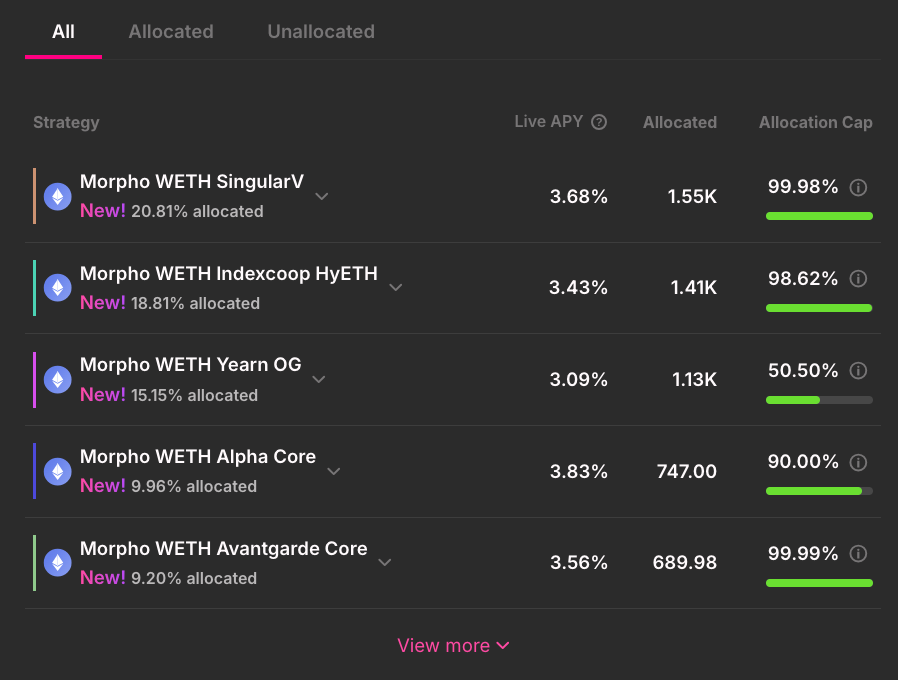Screen dimensions: 898x680
Task: Click the Ethereum icon for Morpho WETH Alpha Core
Action: [x=58, y=471]
